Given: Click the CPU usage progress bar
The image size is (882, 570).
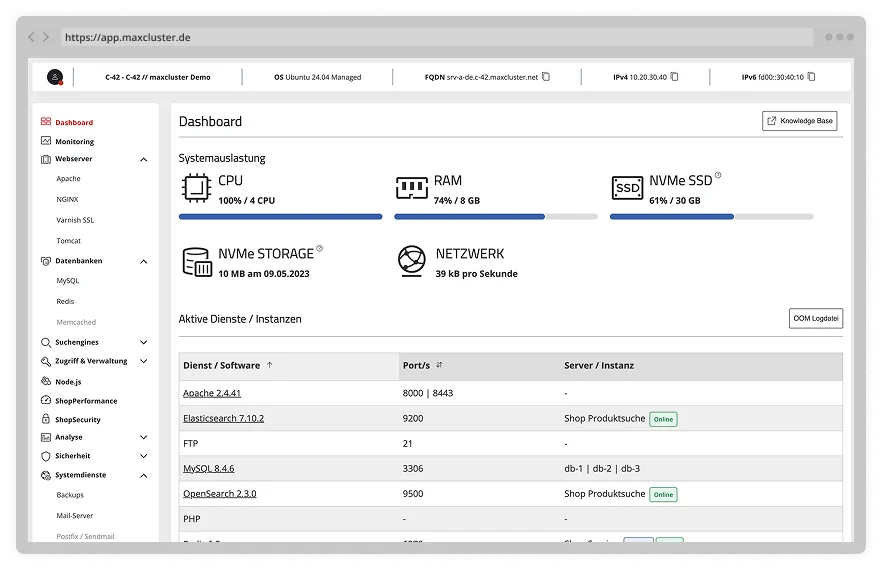Looking at the screenshot, I should tap(280, 217).
